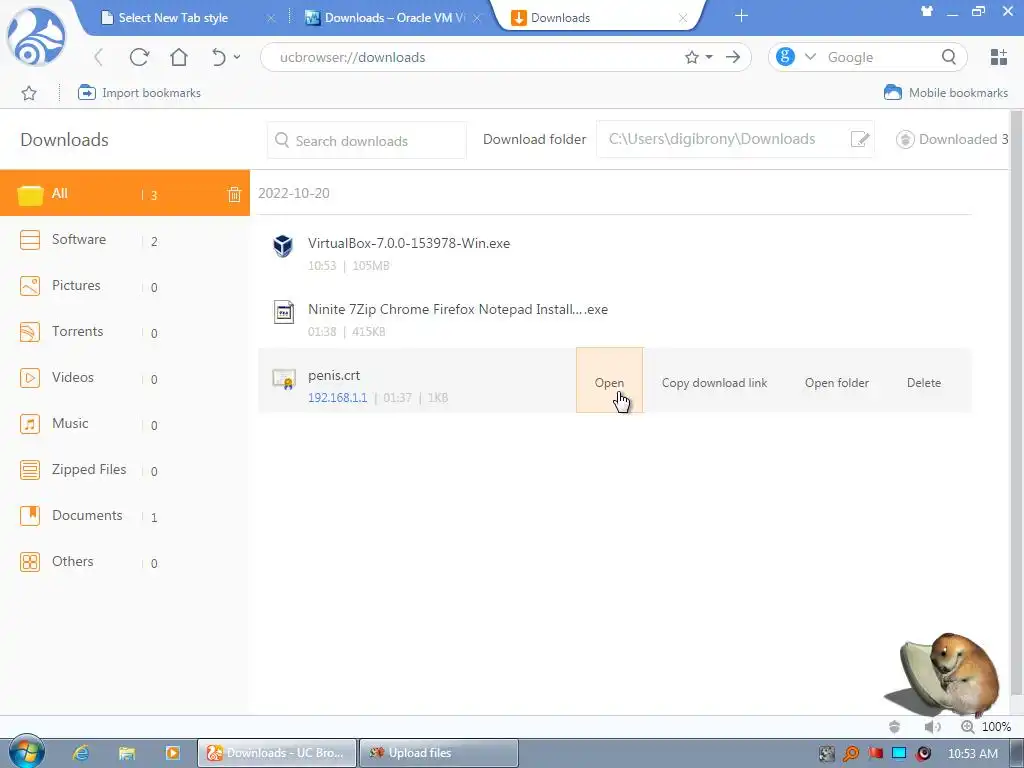Launch Internet Explorer from taskbar
Viewport: 1024px width, 768px height.
point(81,753)
